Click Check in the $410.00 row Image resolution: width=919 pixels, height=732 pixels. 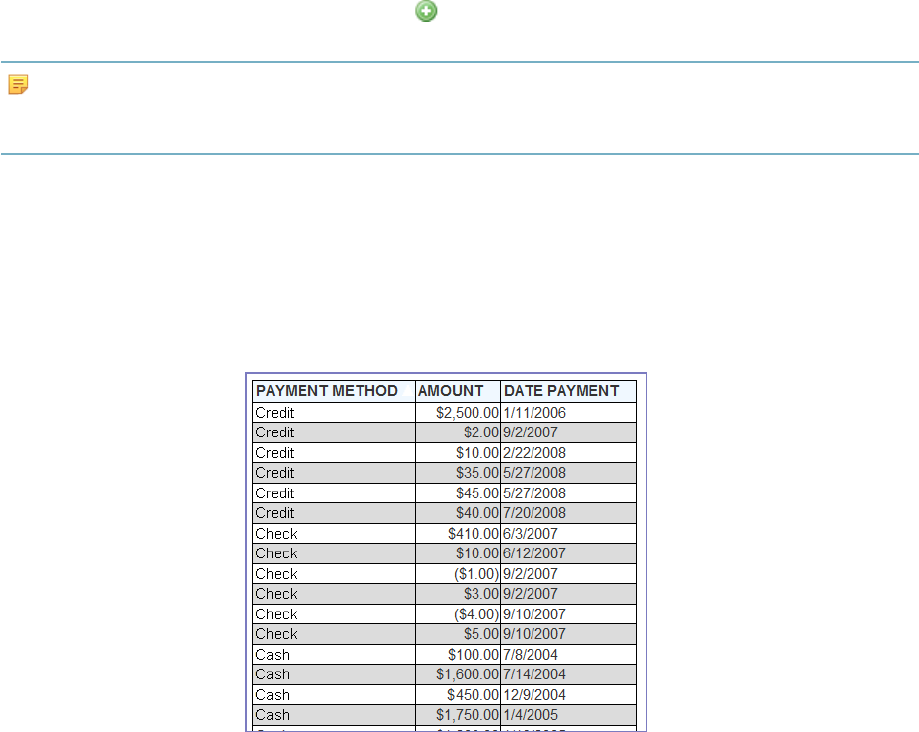(333, 534)
